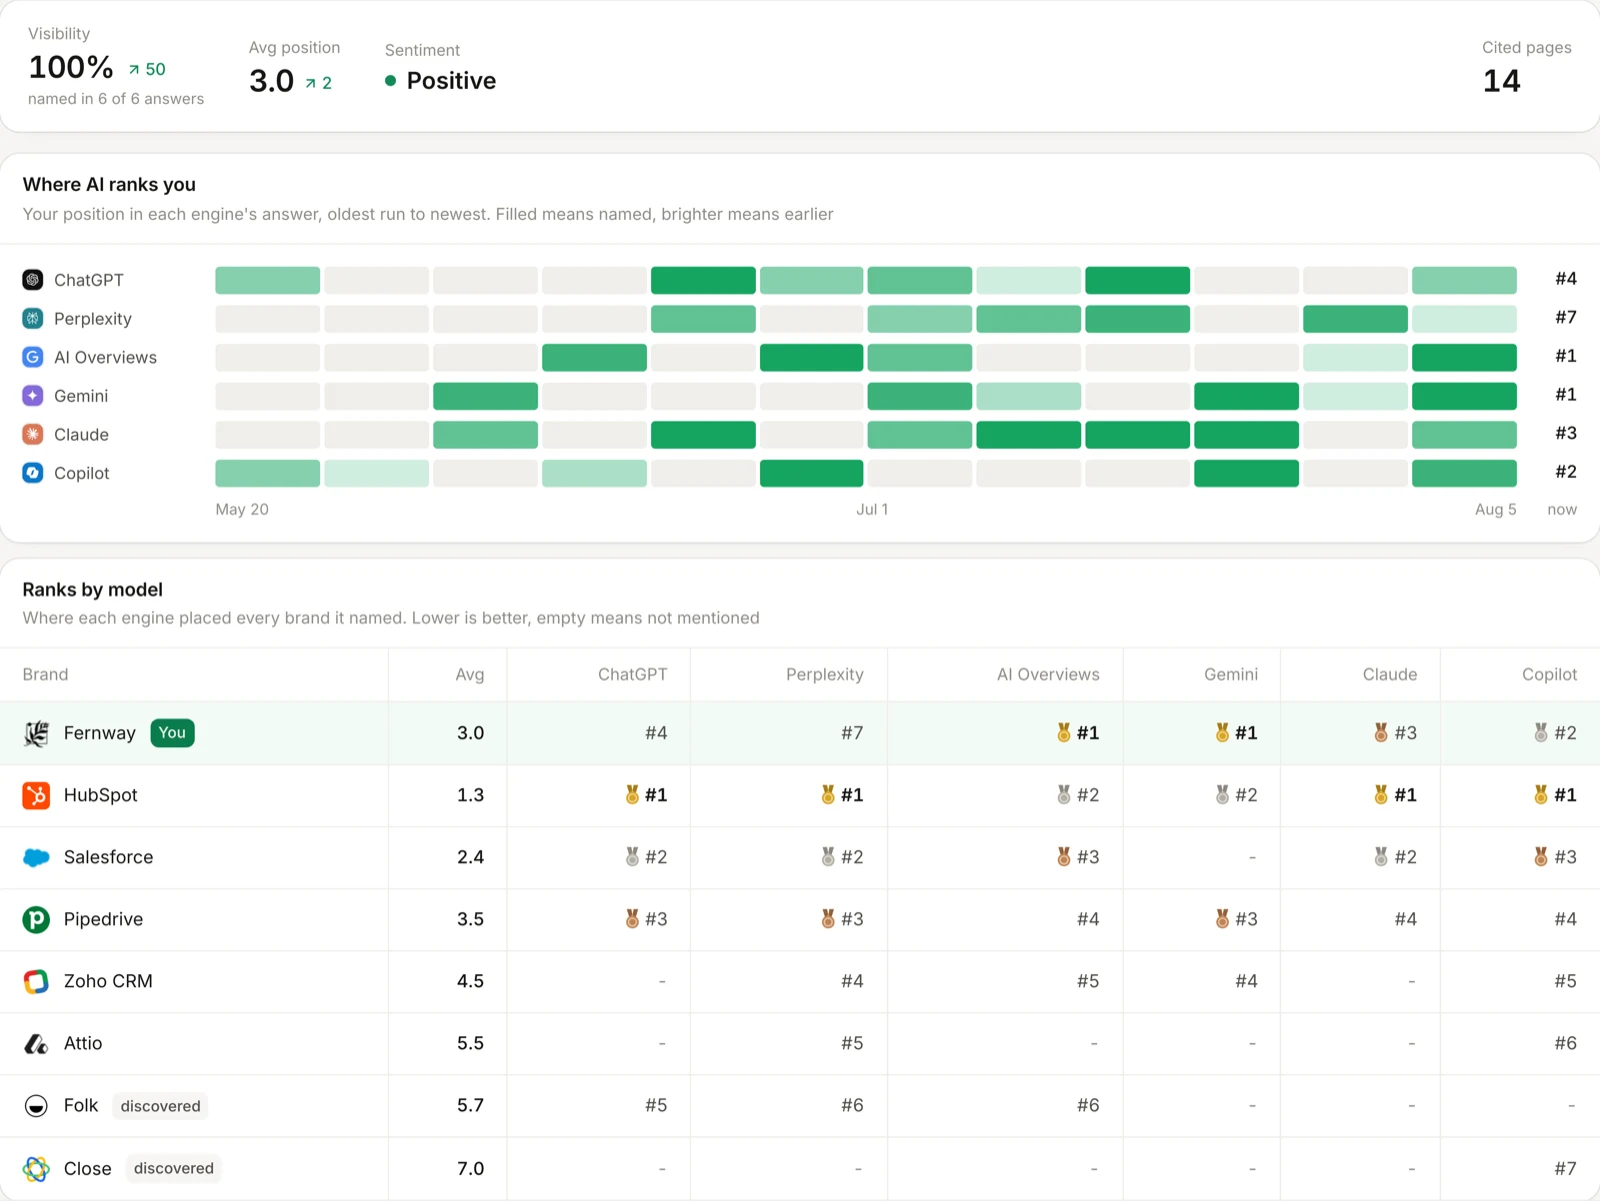This screenshot has height=1201, width=1600.
Task: Click the Attio brand name
Action: point(83,1043)
